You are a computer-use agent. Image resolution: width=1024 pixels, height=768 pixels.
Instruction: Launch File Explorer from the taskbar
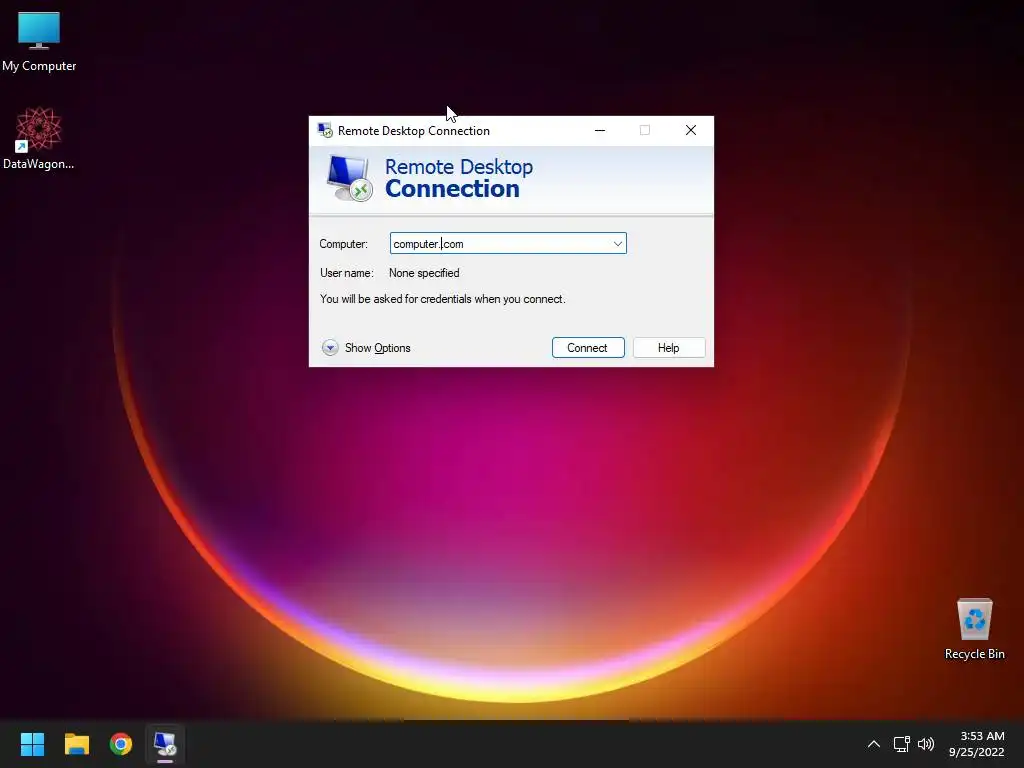76,744
